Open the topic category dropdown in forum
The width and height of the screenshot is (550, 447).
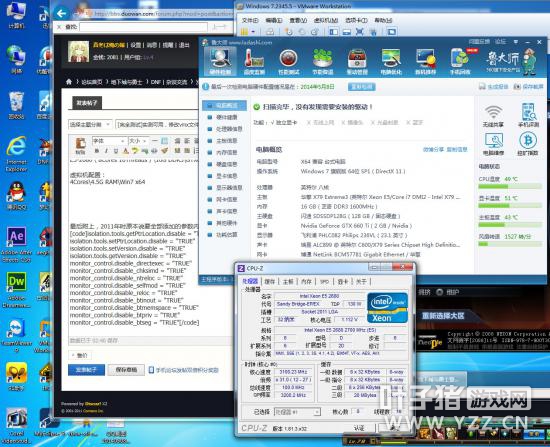[x=90, y=125]
